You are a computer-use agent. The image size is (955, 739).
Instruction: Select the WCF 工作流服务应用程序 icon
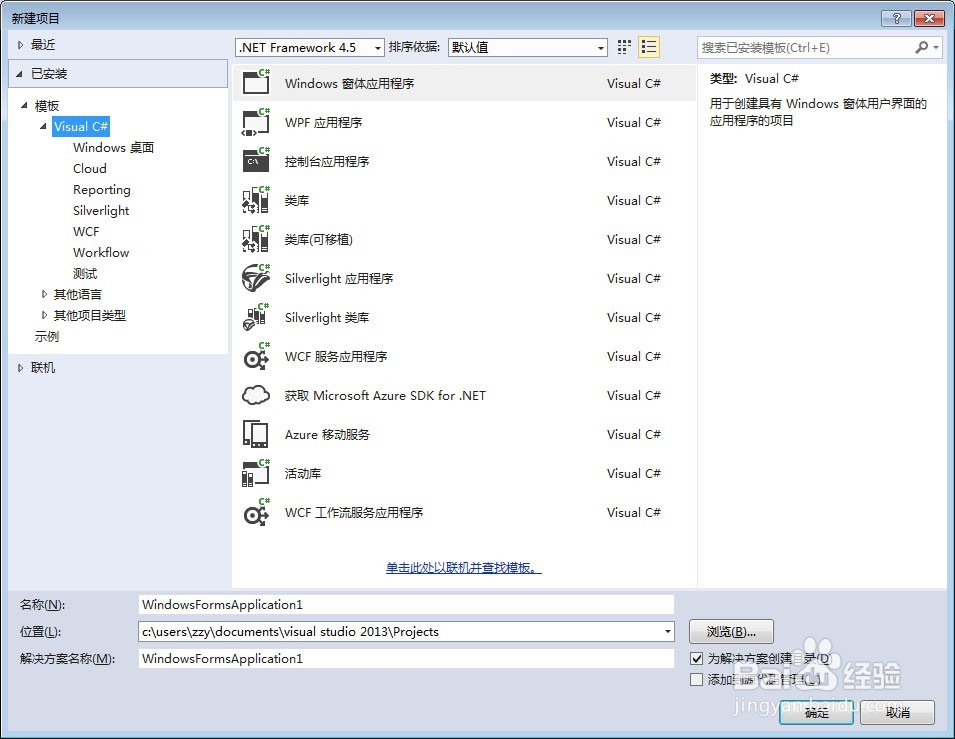point(256,512)
